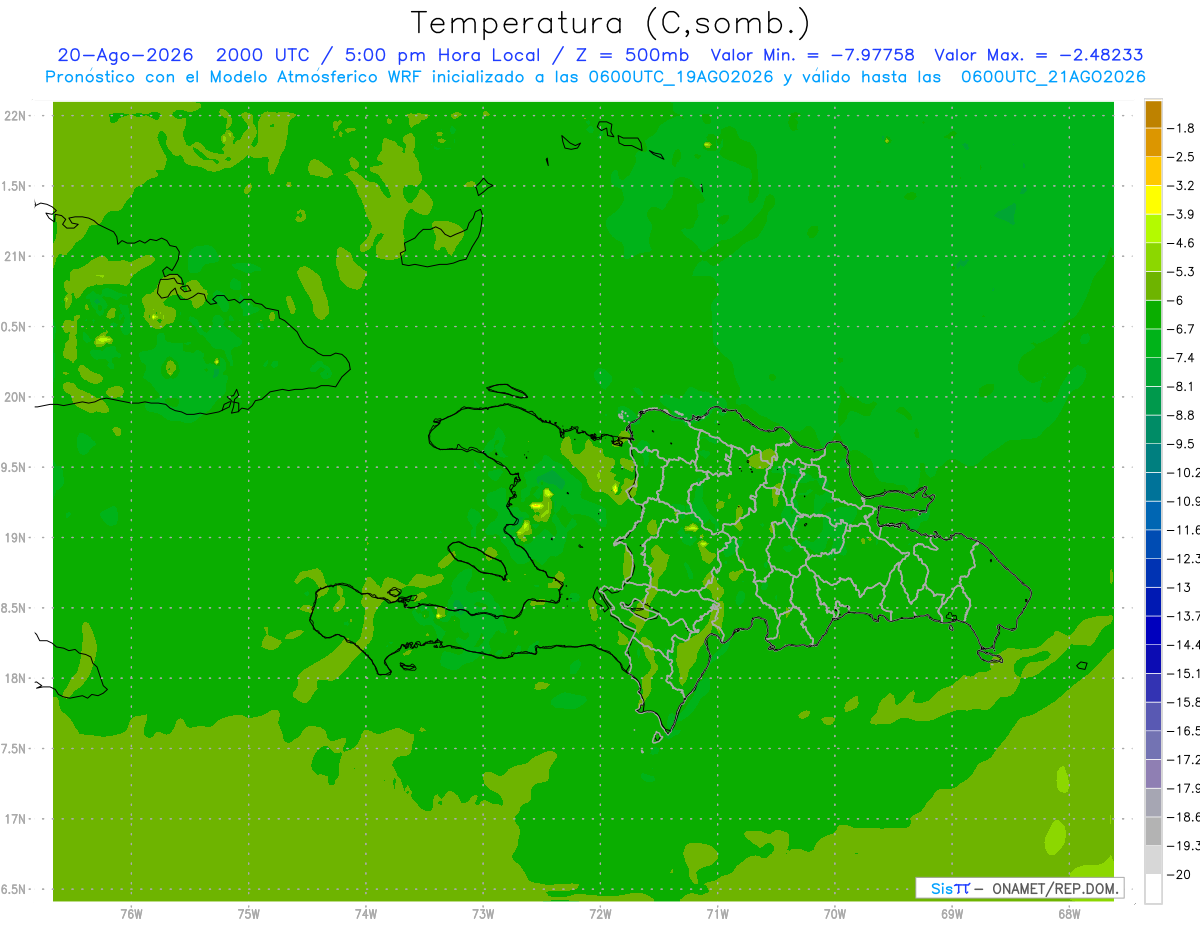Click the 'Valor Max. = -2.48233' readout

tap(1039, 55)
